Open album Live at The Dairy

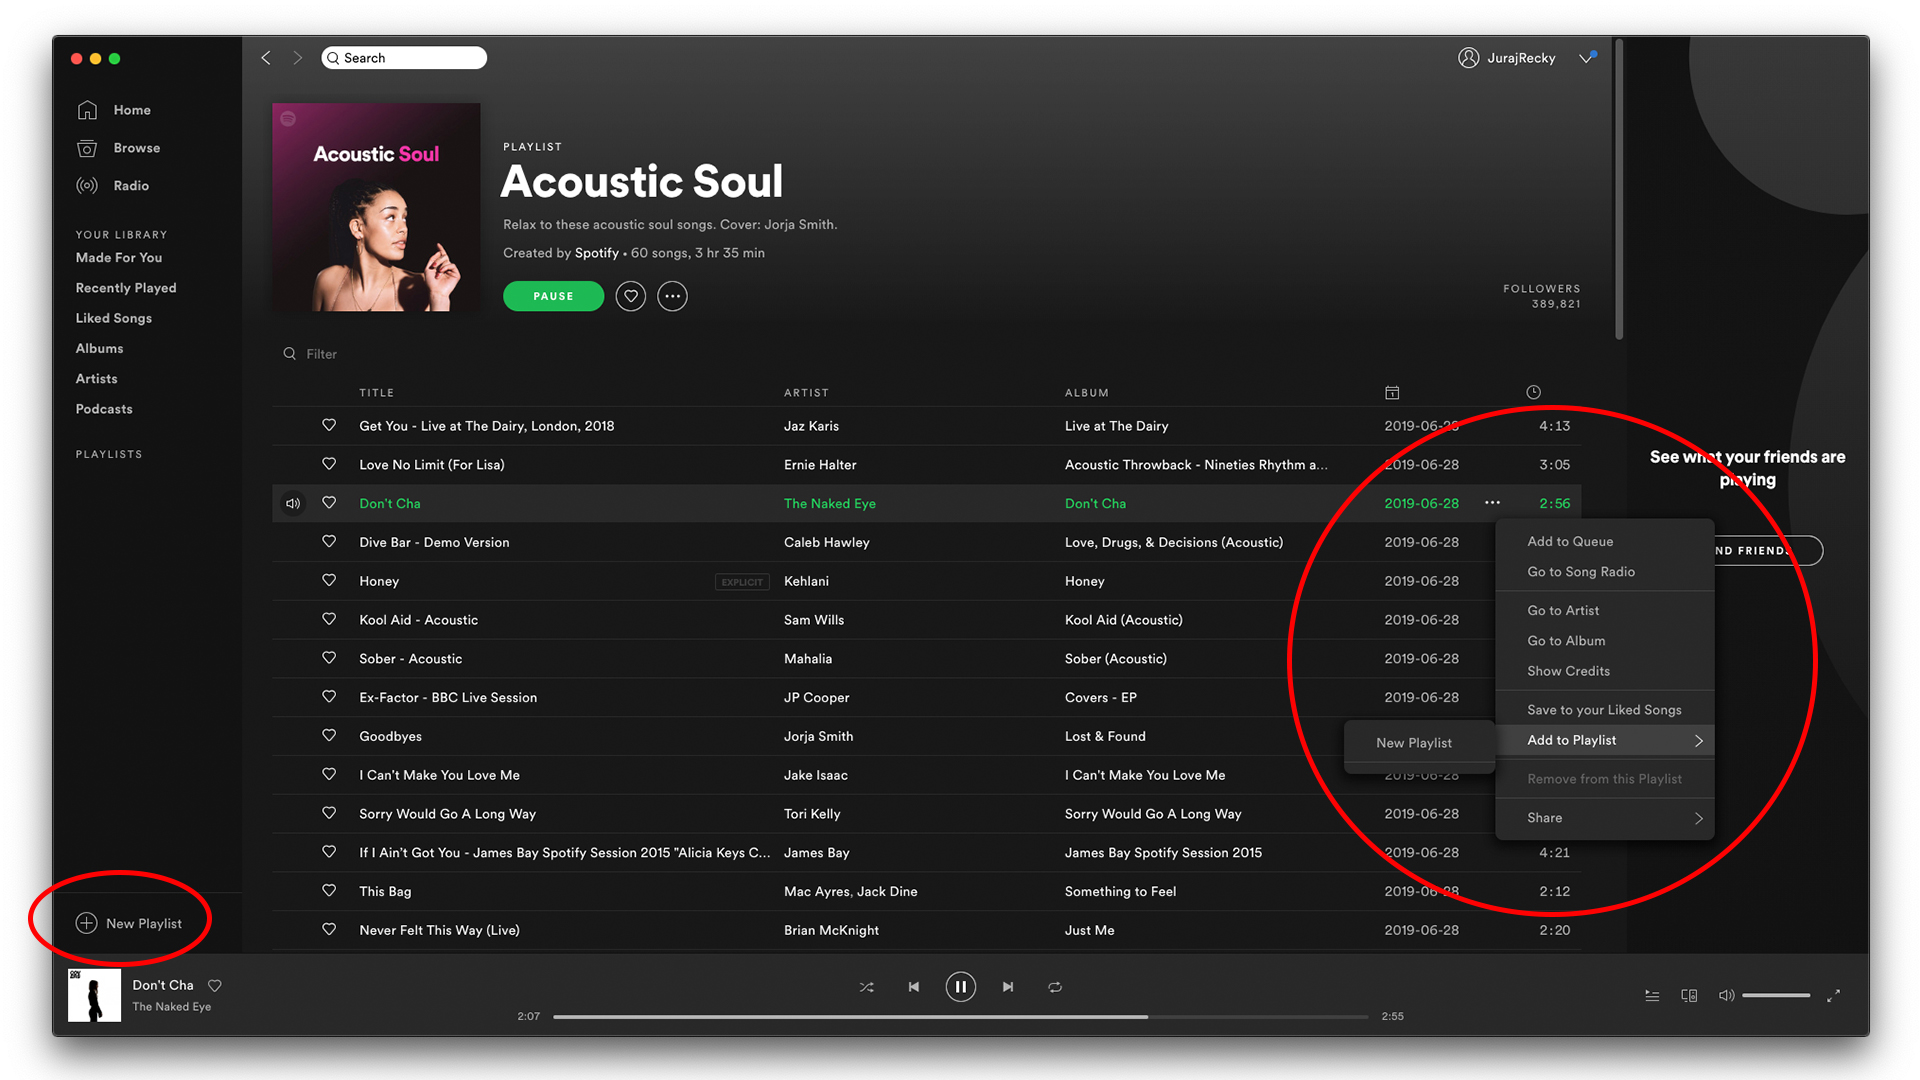point(1116,426)
